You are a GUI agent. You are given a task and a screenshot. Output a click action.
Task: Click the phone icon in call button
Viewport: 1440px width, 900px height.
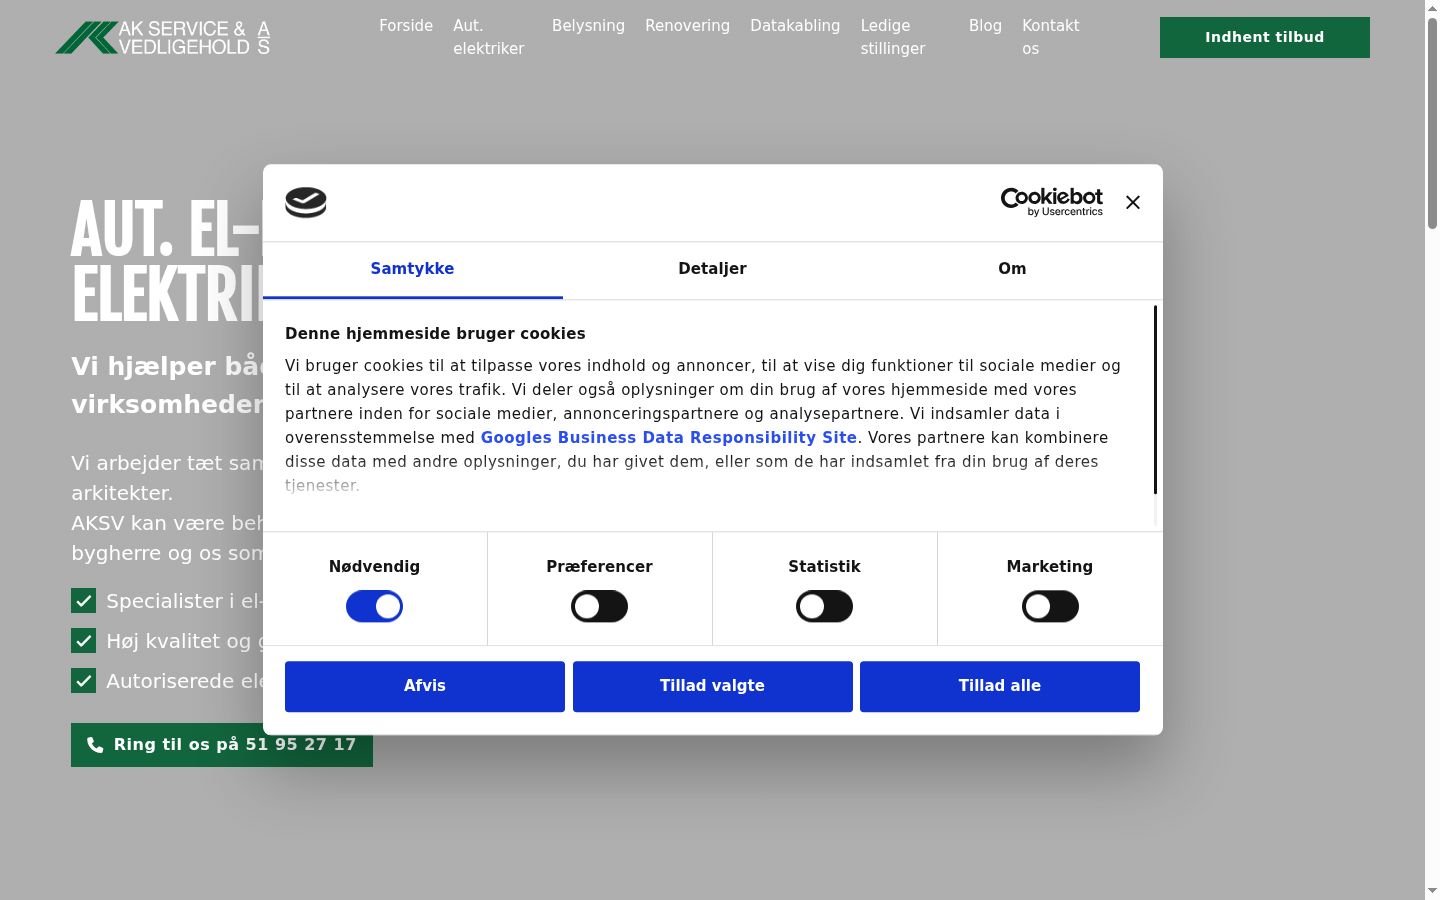point(95,745)
